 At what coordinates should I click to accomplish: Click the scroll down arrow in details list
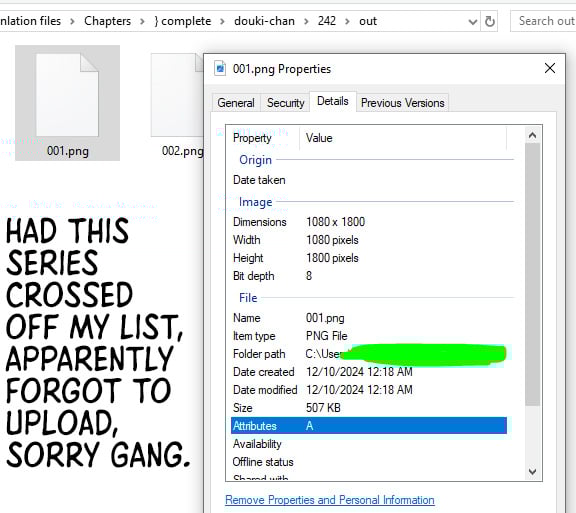coord(532,471)
